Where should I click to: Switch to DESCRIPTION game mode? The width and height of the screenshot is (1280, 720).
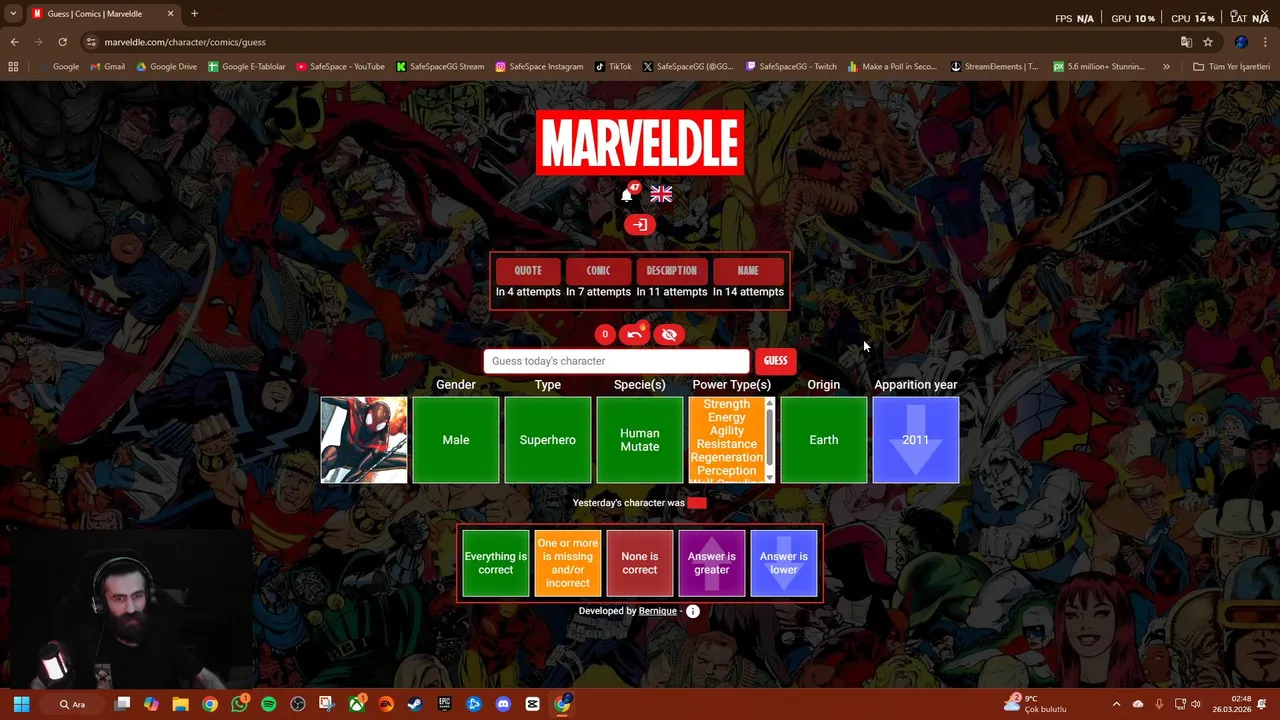click(x=671, y=271)
